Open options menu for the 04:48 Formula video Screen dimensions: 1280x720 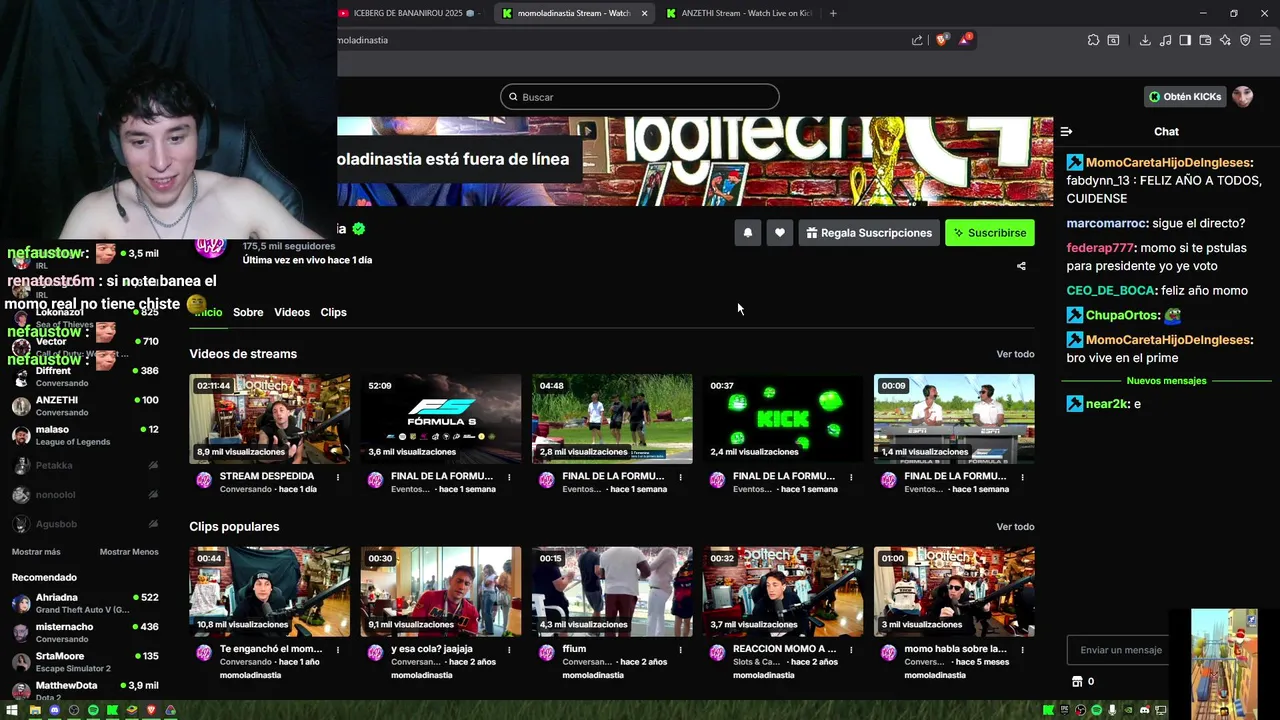(680, 478)
